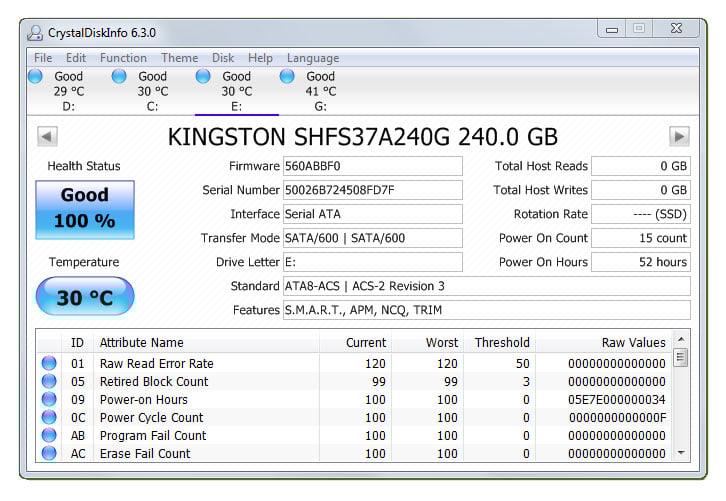Minimize the CrystalDiskInfo window
Image resolution: width=726 pixels, height=501 pixels.
pos(612,29)
